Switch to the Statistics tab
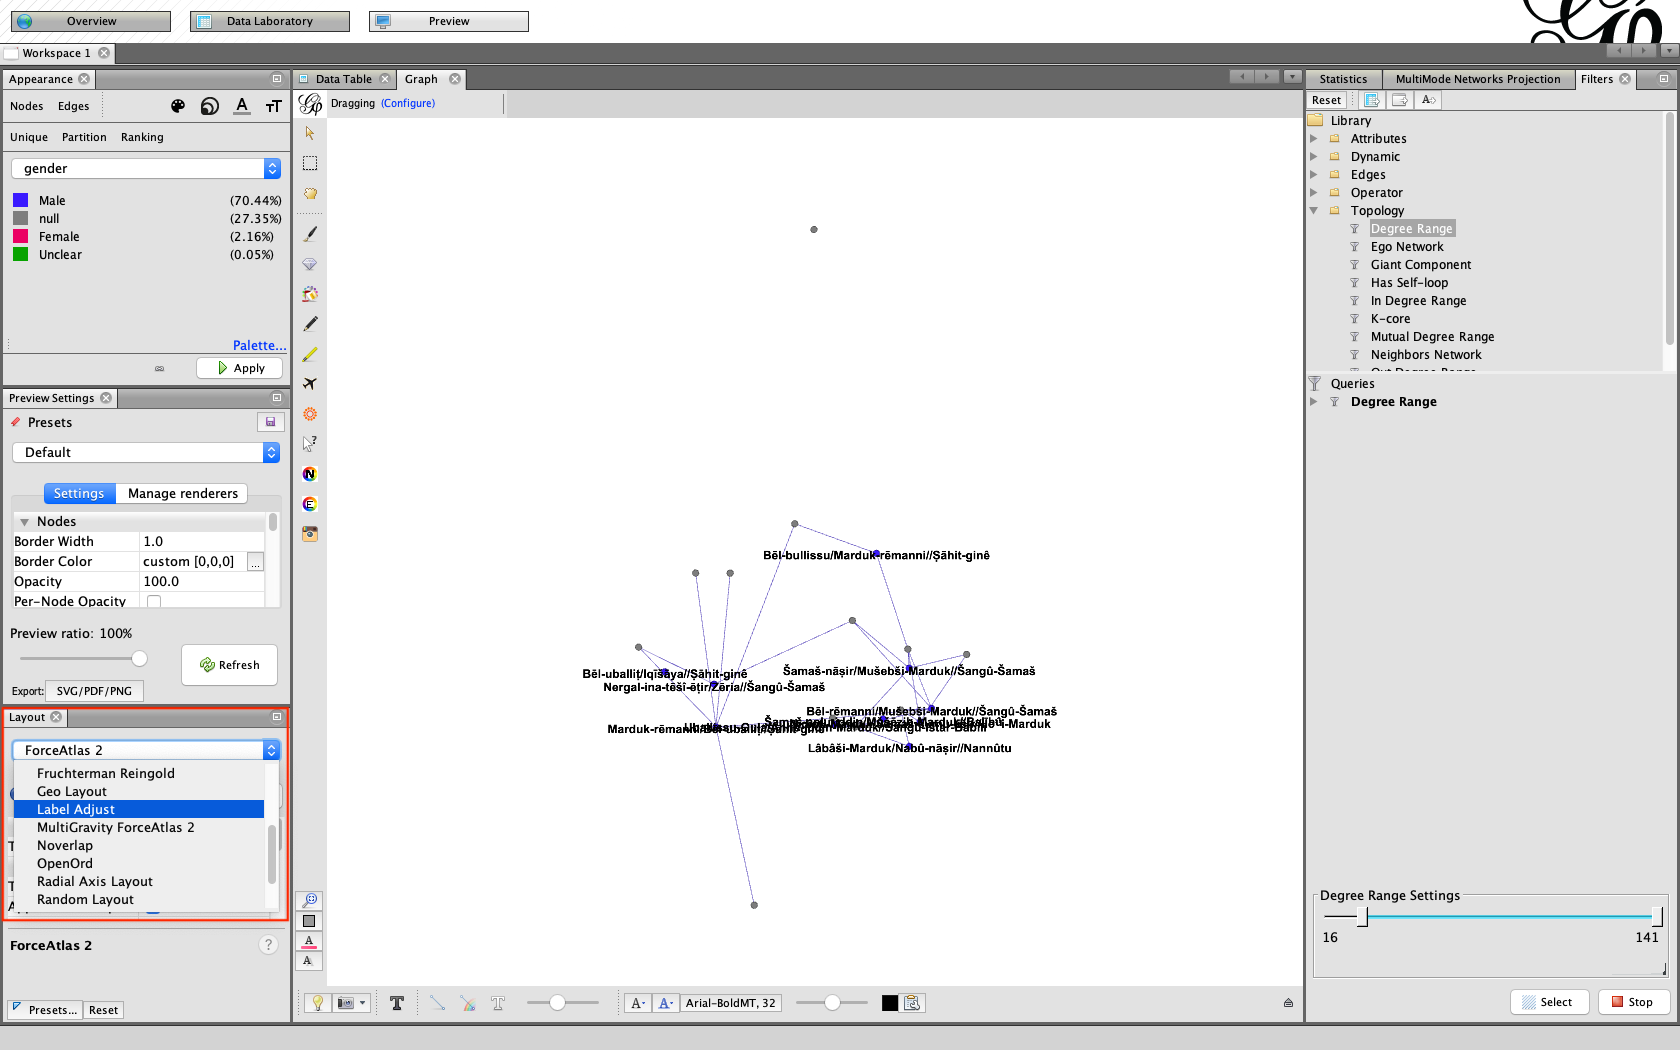Image resolution: width=1680 pixels, height=1050 pixels. pyautogui.click(x=1343, y=79)
